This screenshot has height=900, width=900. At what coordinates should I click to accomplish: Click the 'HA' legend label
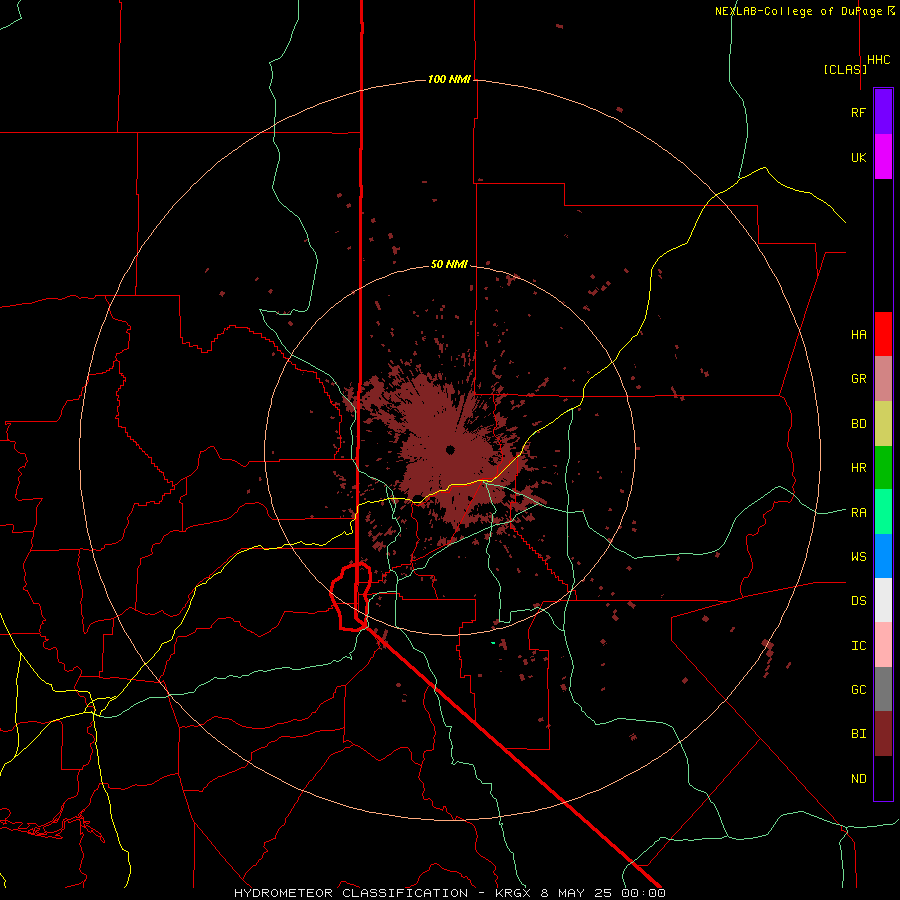858,335
